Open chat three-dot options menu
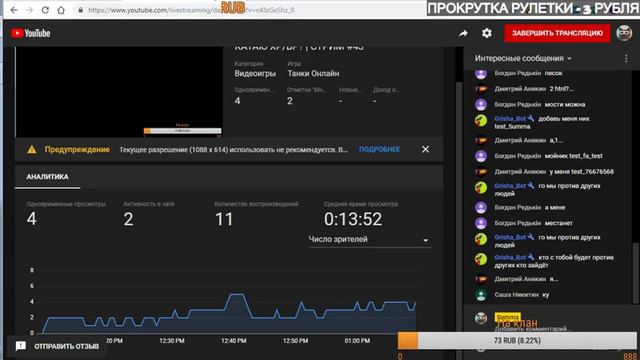This screenshot has width=640, height=360. 626,59
